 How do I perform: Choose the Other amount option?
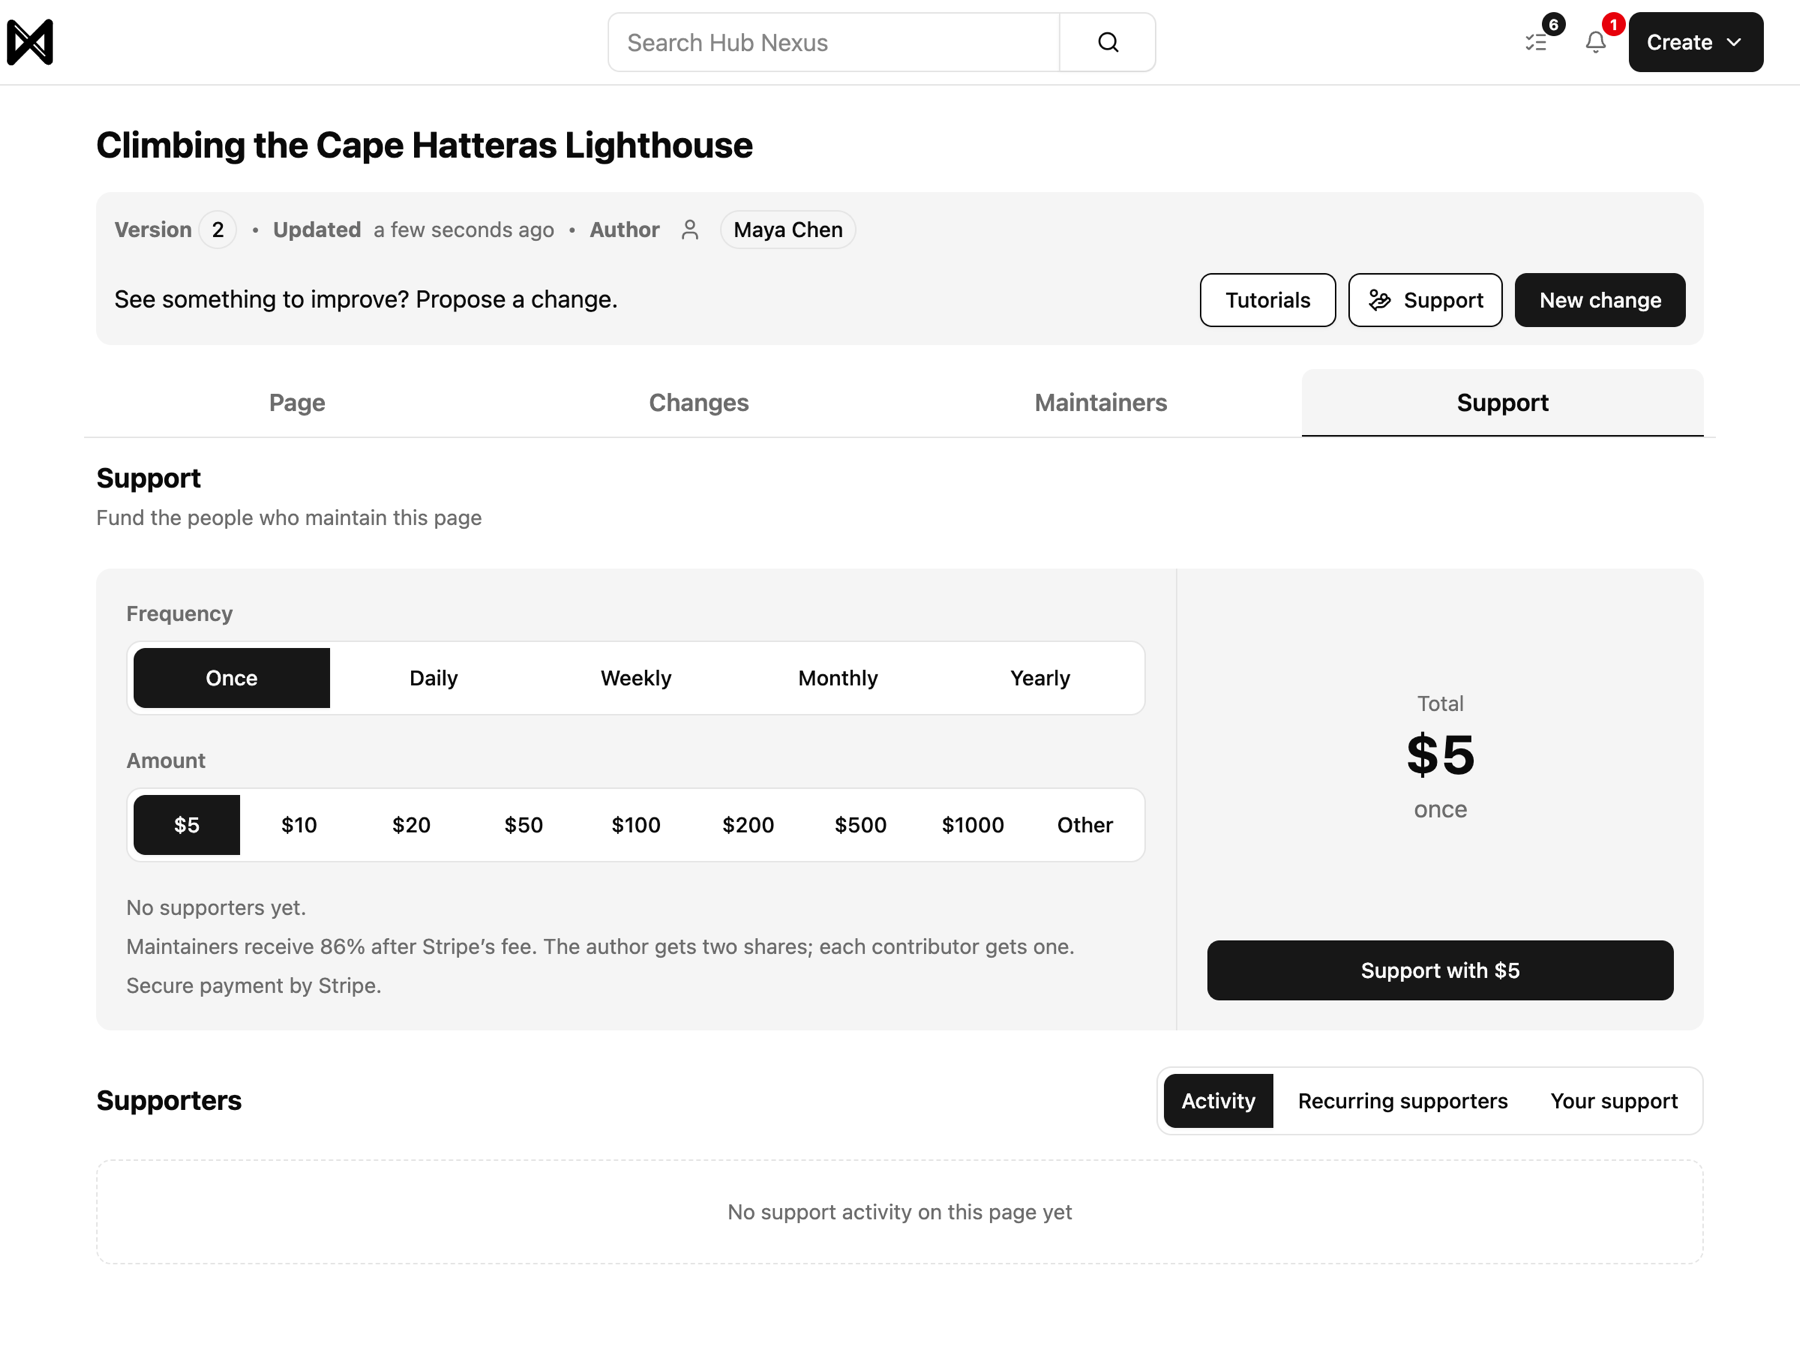(1085, 825)
